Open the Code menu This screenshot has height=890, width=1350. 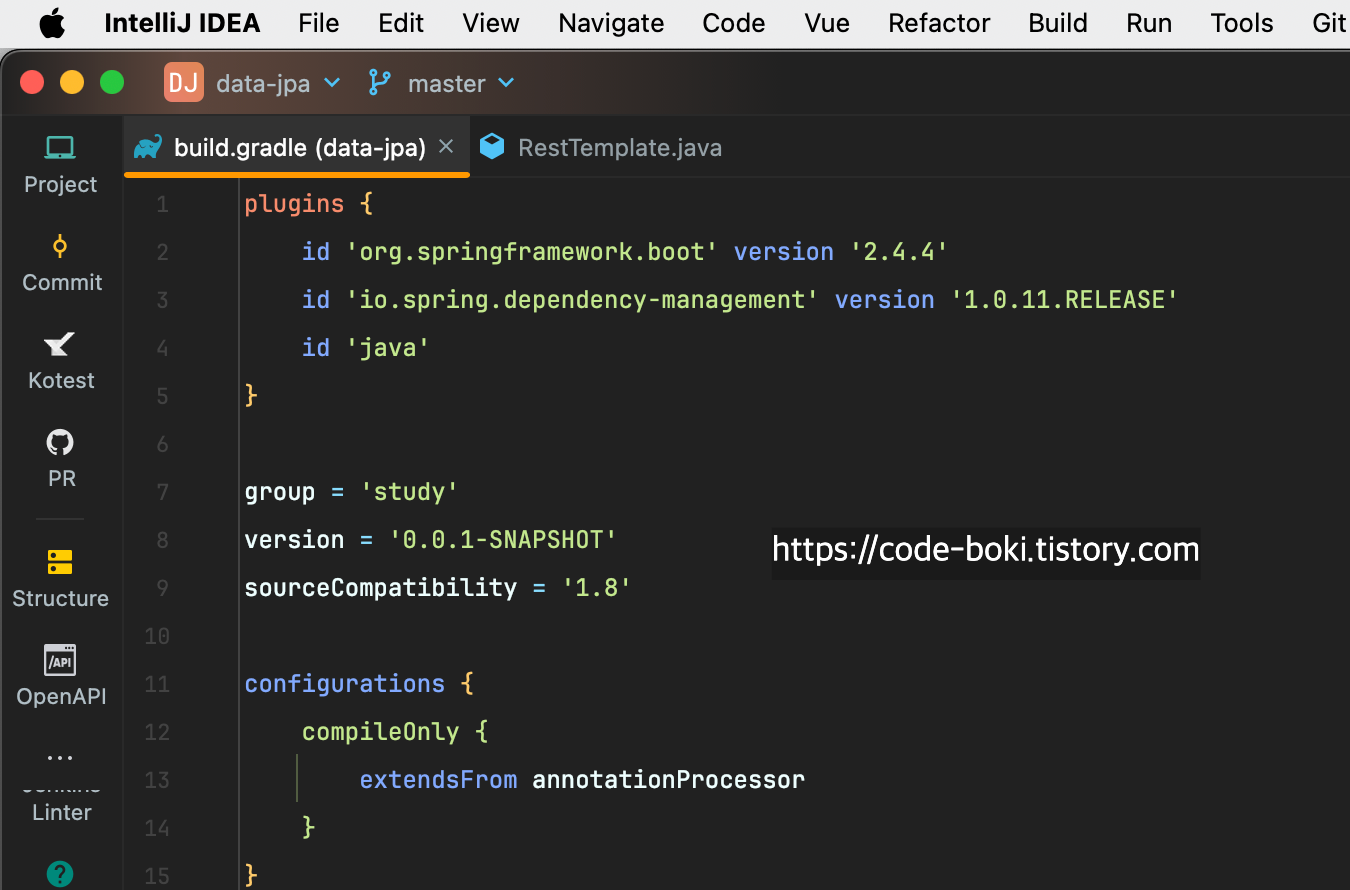pos(734,23)
